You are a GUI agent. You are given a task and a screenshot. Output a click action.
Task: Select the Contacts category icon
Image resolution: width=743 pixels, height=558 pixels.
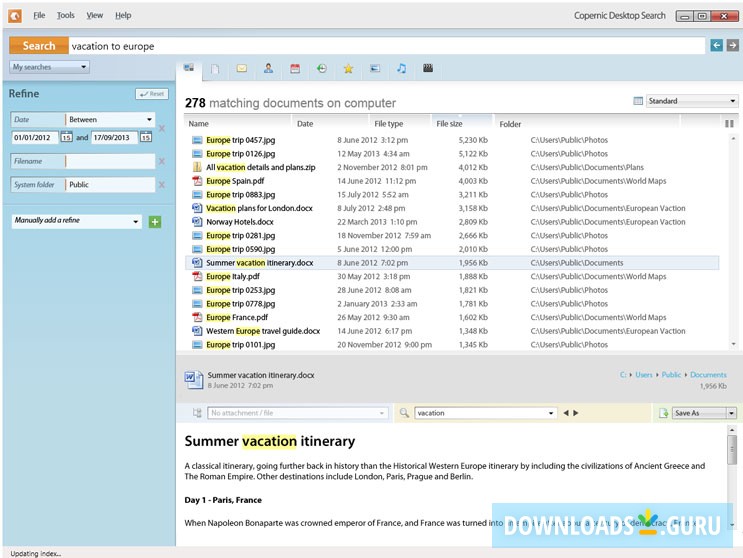tap(268, 69)
